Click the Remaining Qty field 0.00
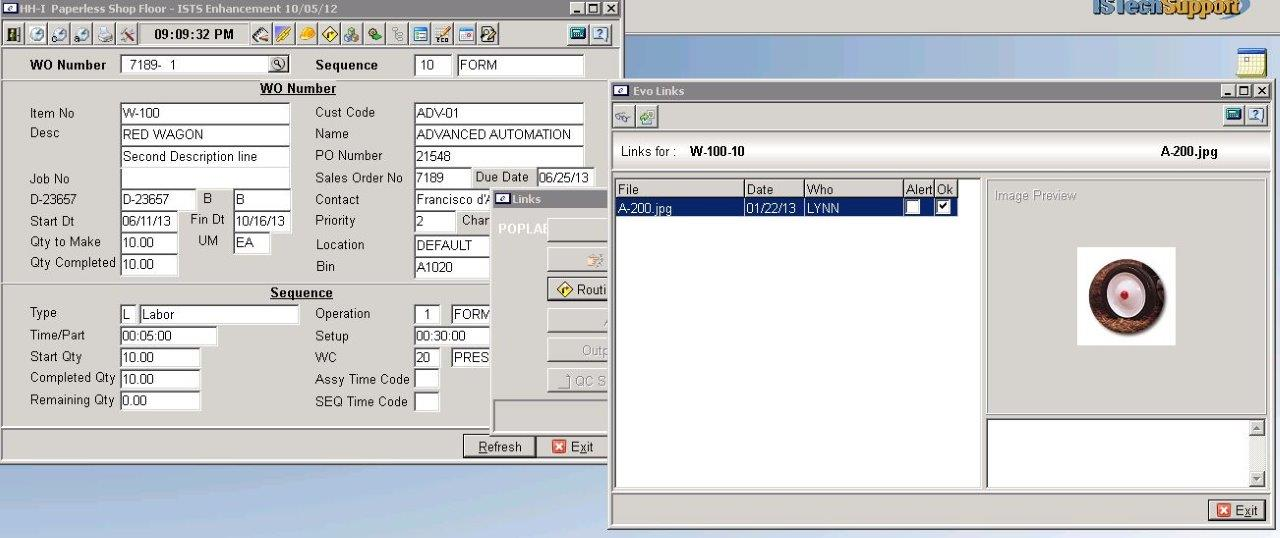 pyautogui.click(x=160, y=401)
